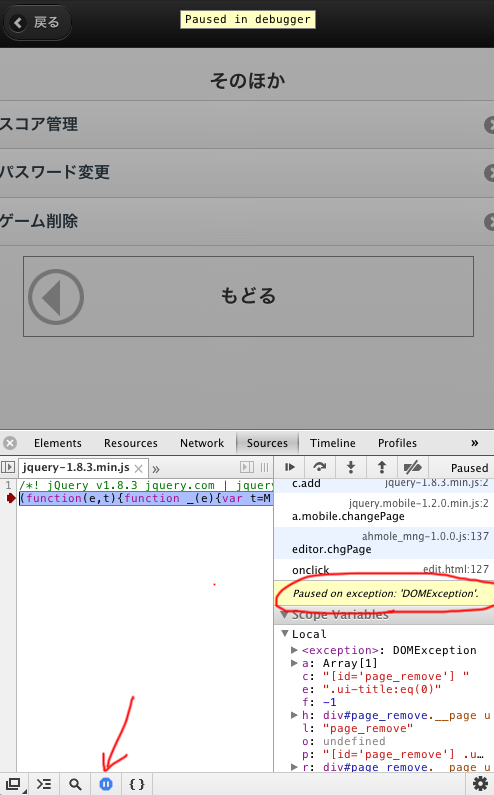Open the jquery.mobile-1.2.0.min.js:2 source link
This screenshot has height=795, width=494.
pos(418,503)
